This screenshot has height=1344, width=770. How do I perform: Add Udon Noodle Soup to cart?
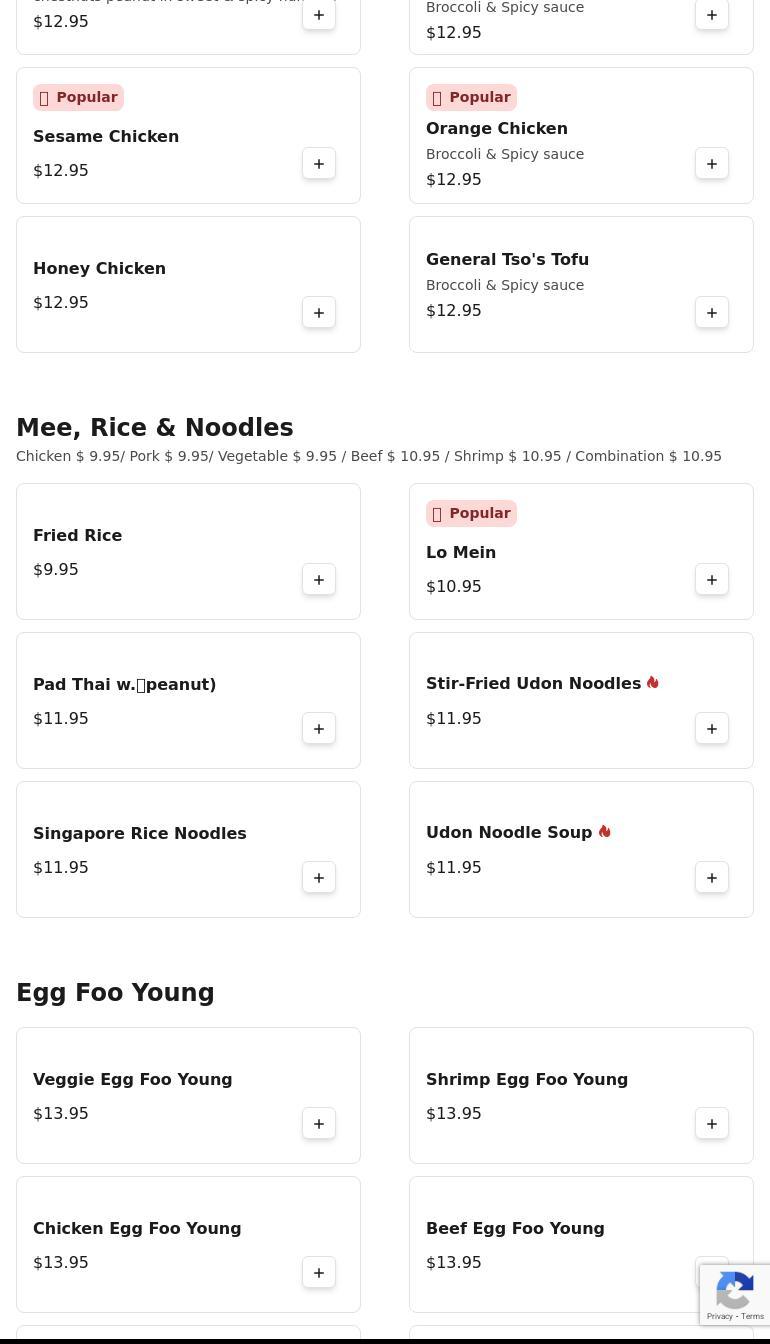712,878
